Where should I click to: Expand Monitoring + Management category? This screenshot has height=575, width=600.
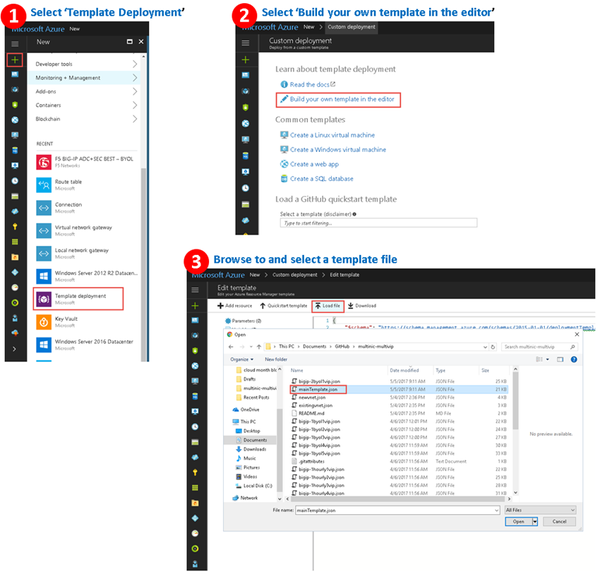pyautogui.click(x=135, y=78)
